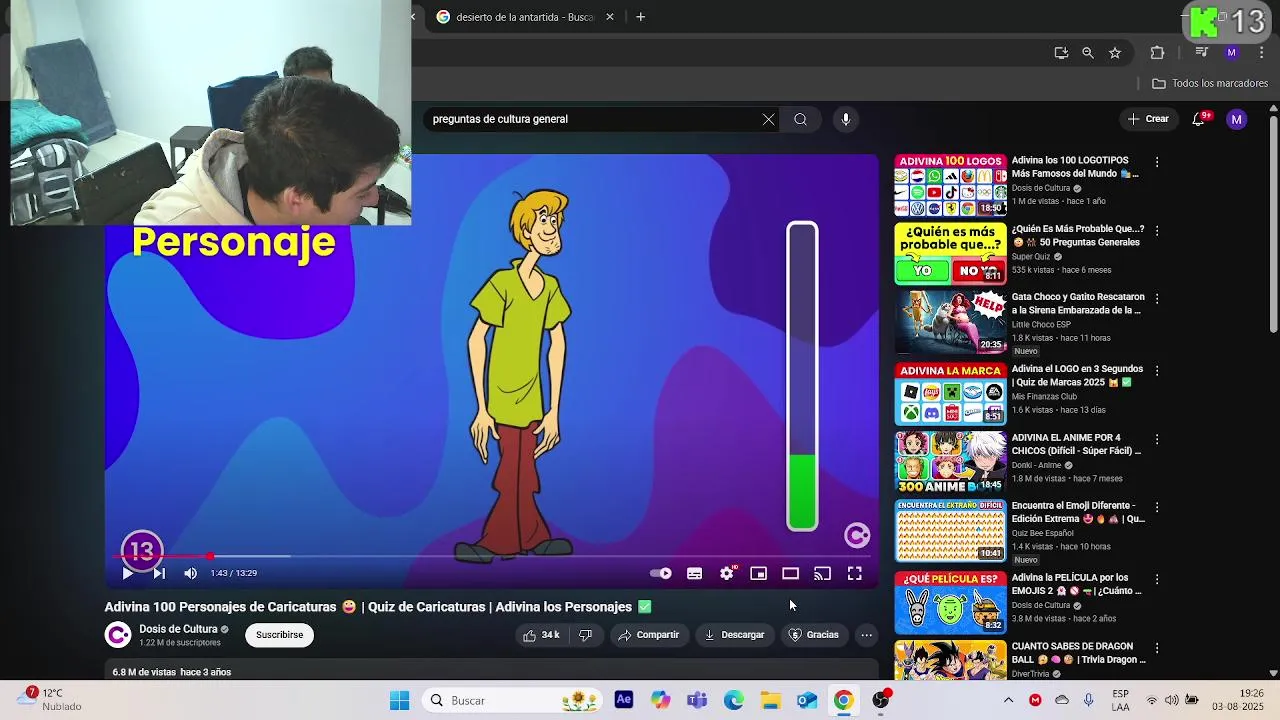
Task: Open 'Adivina el LOGO en 3 Segundos' video
Action: (950, 394)
